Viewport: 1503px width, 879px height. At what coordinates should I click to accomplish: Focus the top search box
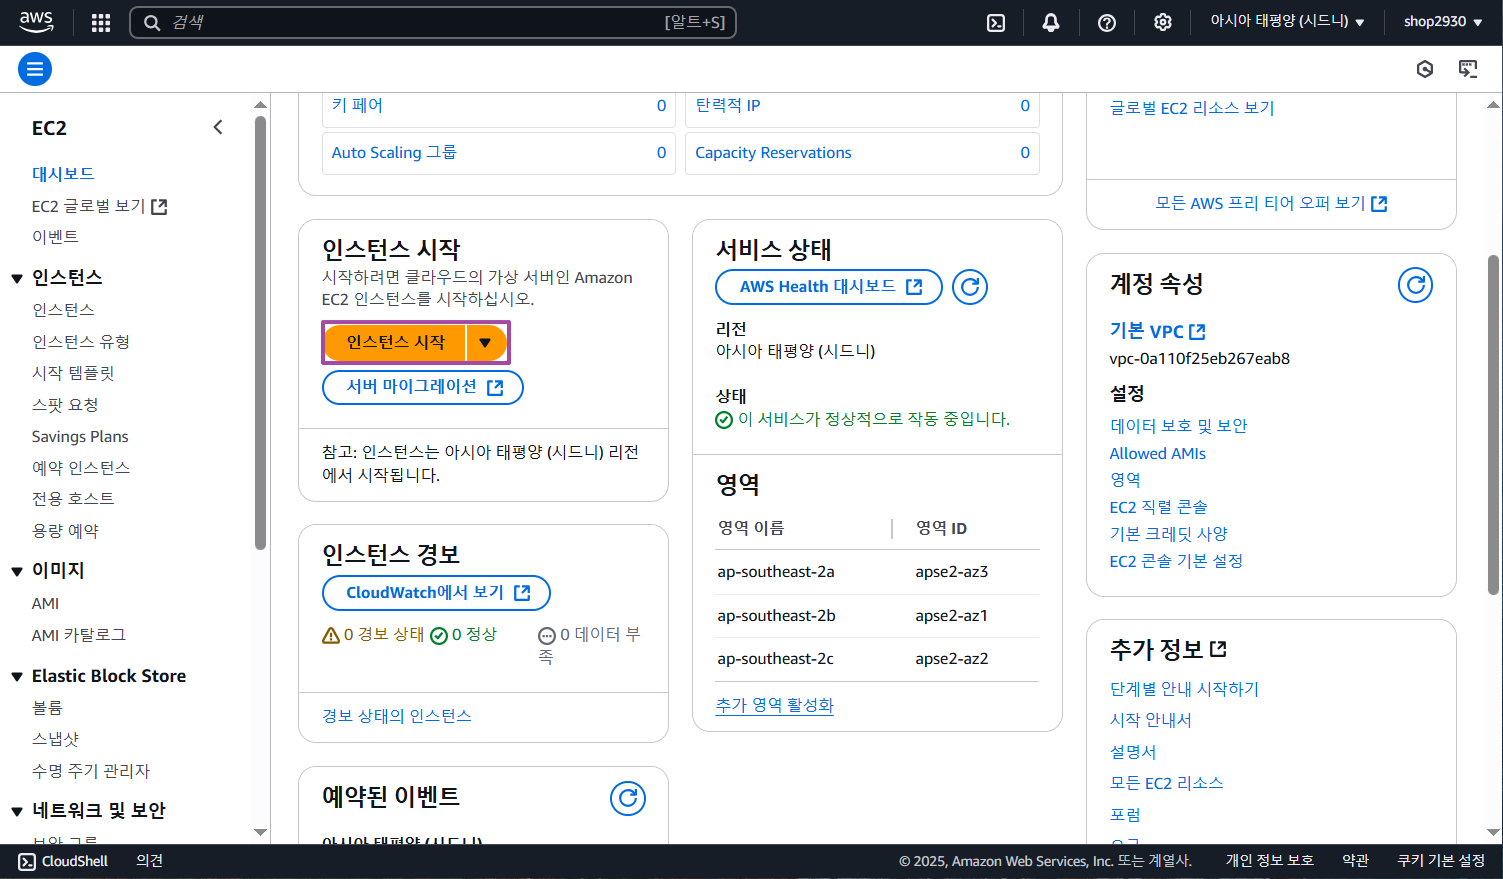pyautogui.click(x=433, y=22)
